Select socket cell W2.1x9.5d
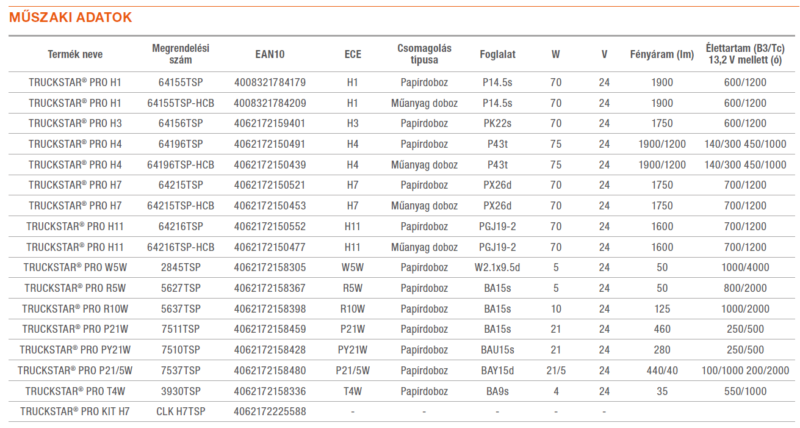The height and width of the screenshot is (428, 800). (x=497, y=267)
